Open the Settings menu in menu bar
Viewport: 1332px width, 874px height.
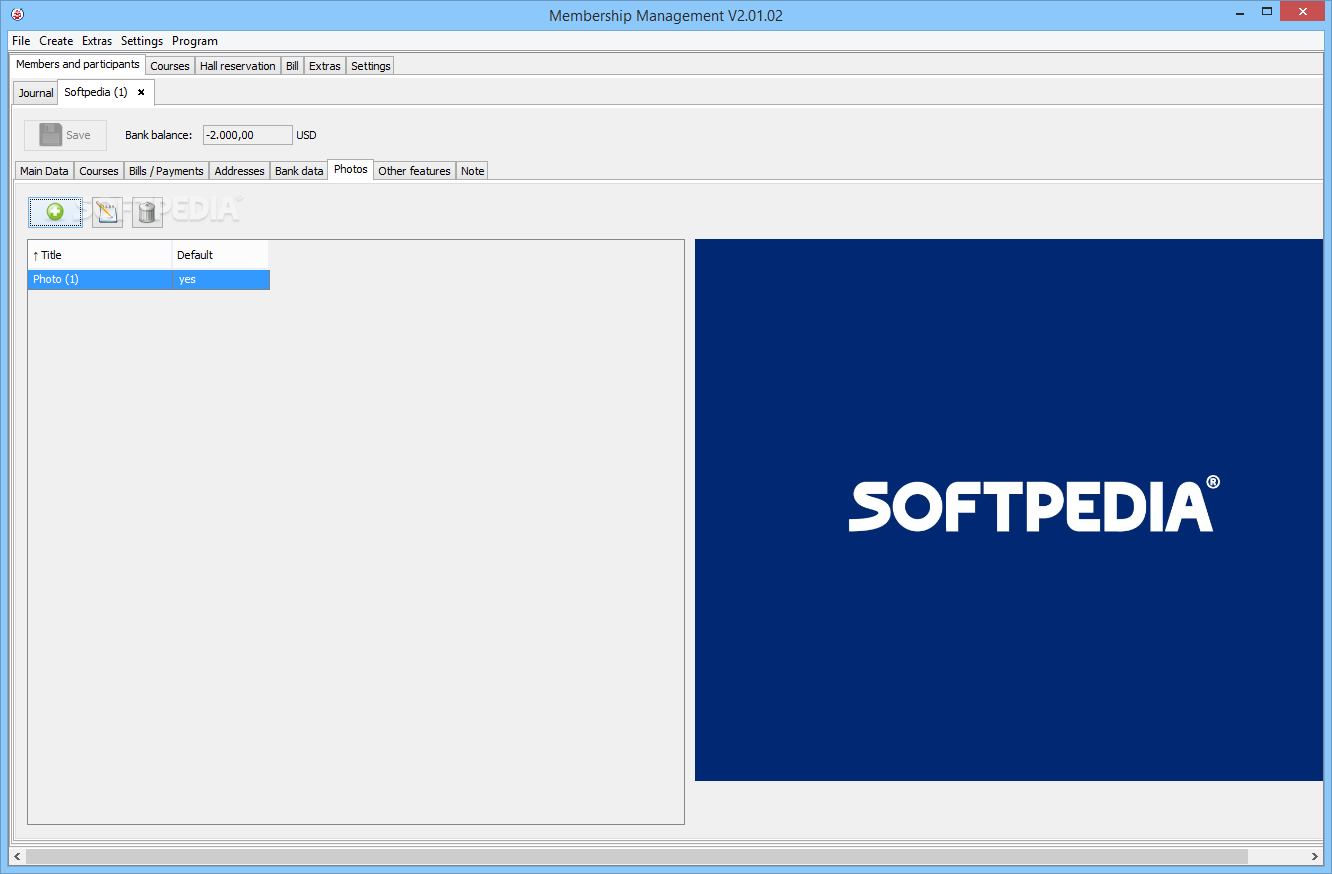[142, 41]
